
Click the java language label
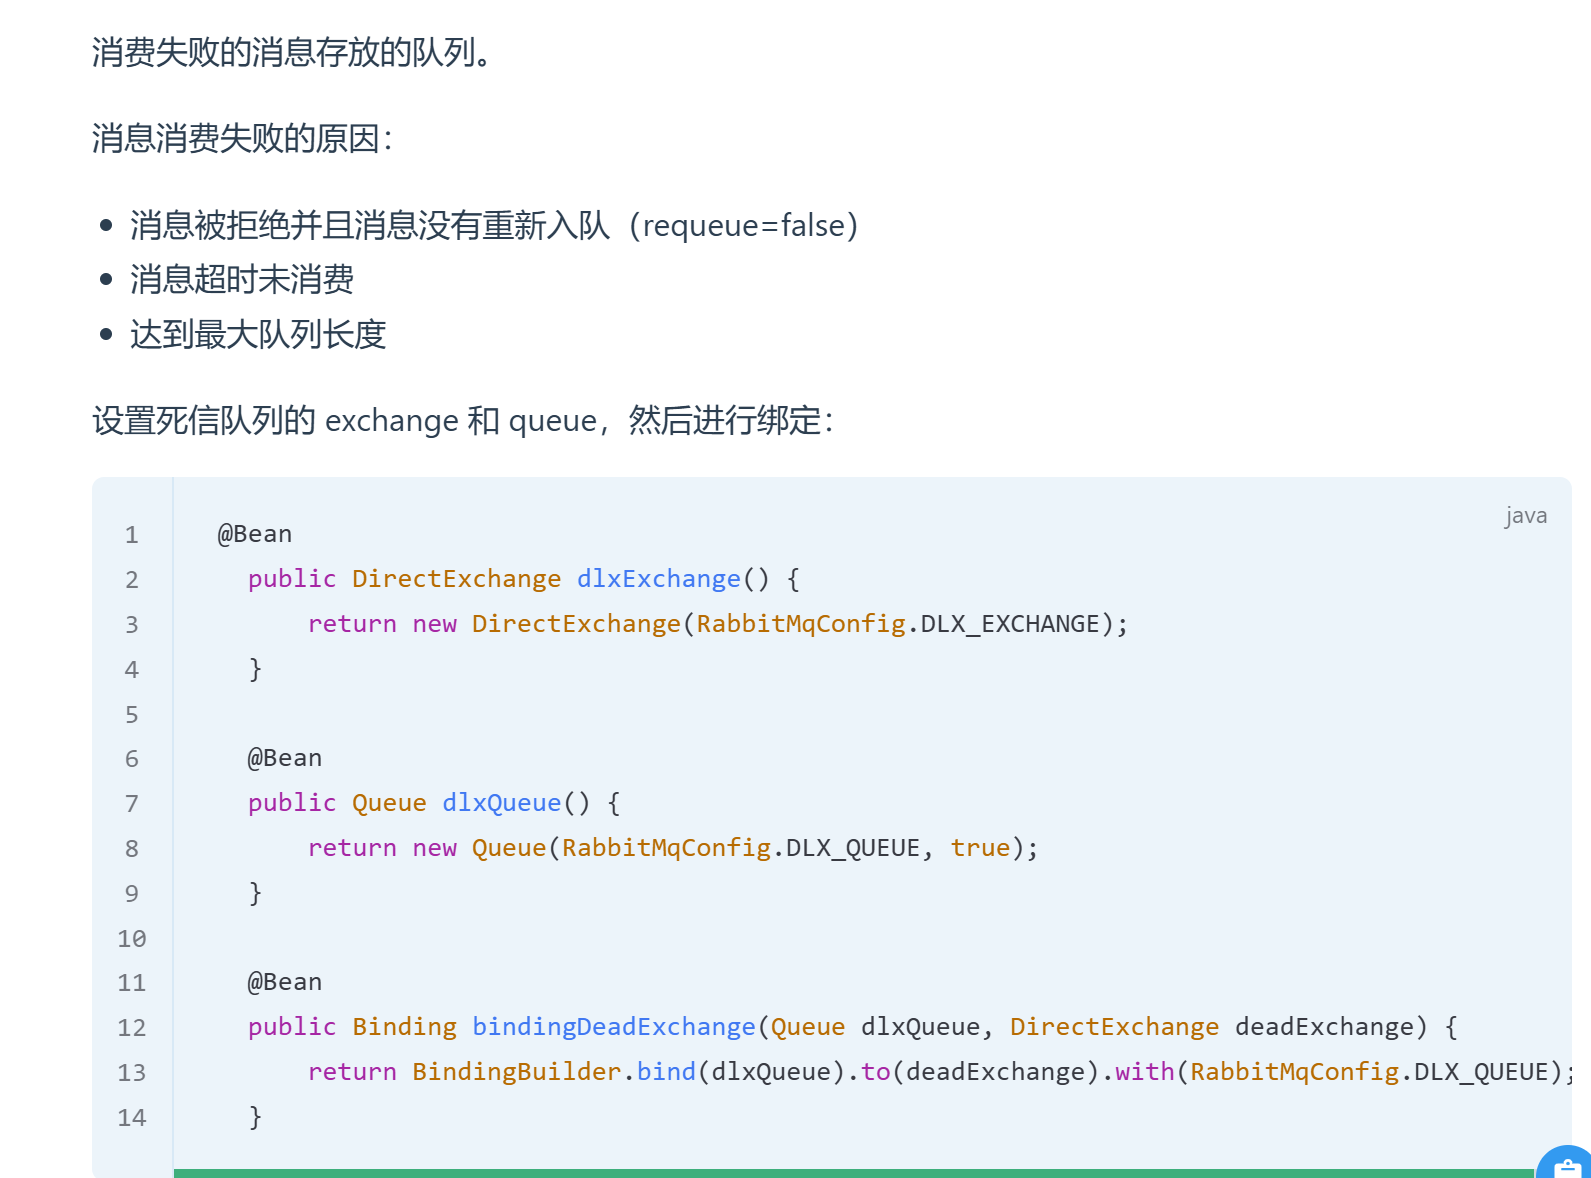(x=1525, y=516)
